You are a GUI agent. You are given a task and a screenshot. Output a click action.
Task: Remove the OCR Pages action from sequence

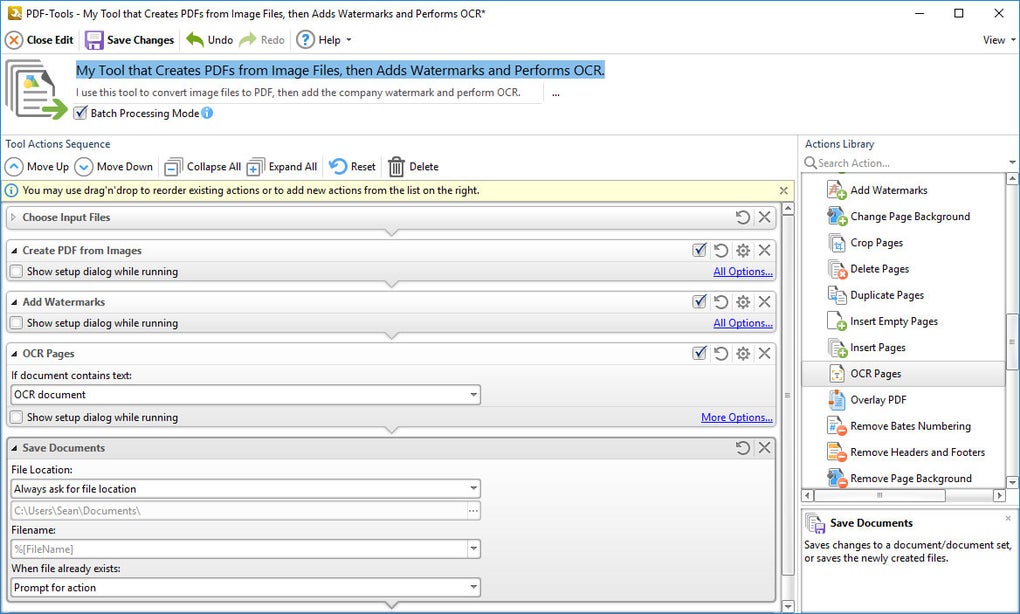[764, 353]
